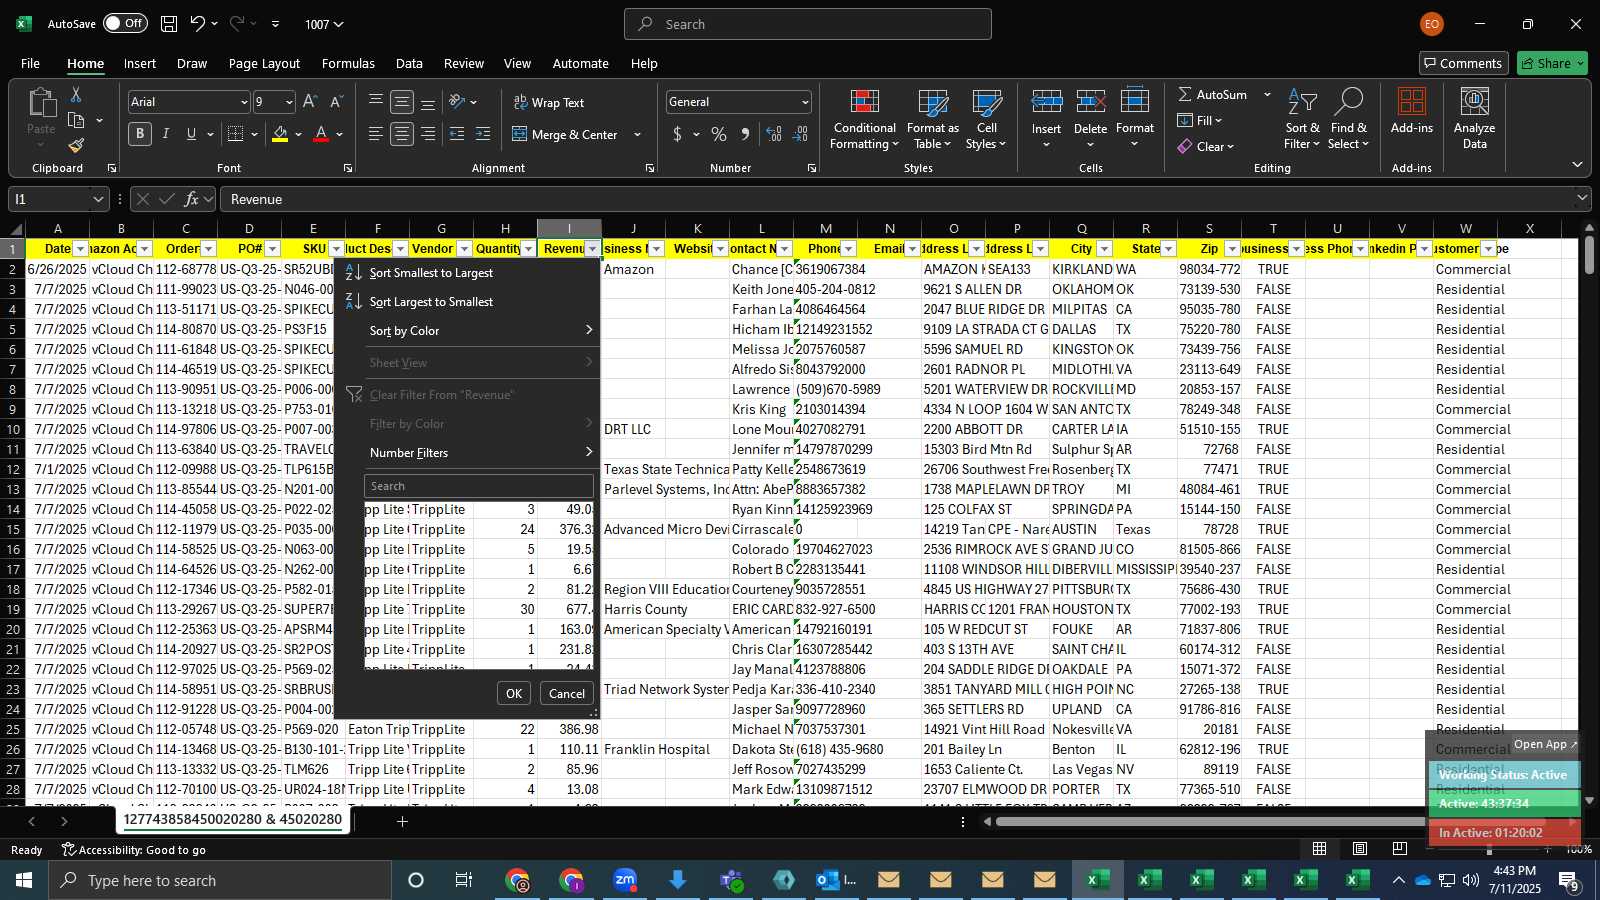Open the Date column filter dropdown
Image resolution: width=1600 pixels, height=900 pixels.
[81, 249]
